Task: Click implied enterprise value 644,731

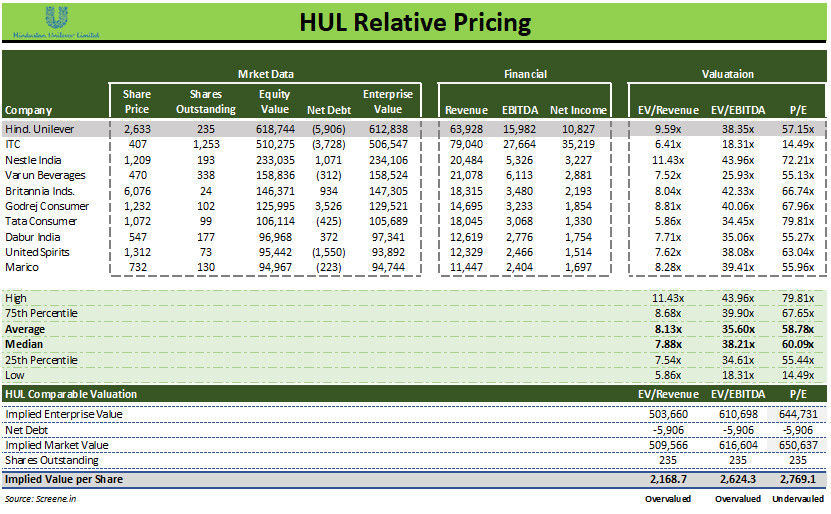Action: [x=798, y=414]
